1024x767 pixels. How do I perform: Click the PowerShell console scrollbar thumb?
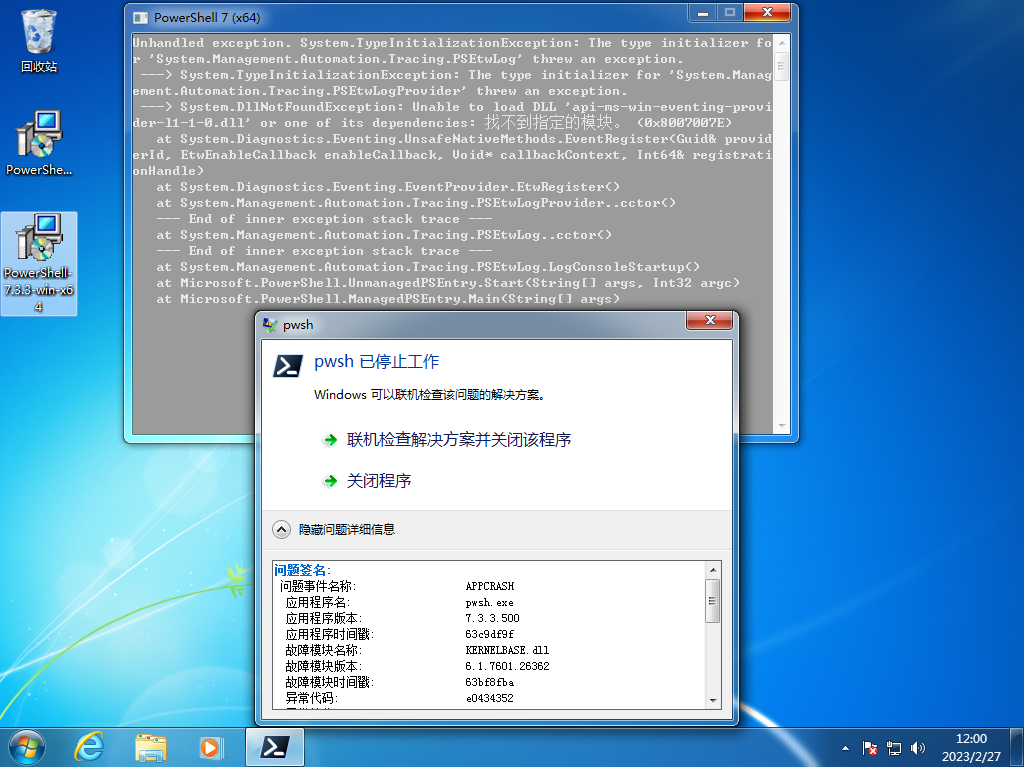tap(782, 66)
